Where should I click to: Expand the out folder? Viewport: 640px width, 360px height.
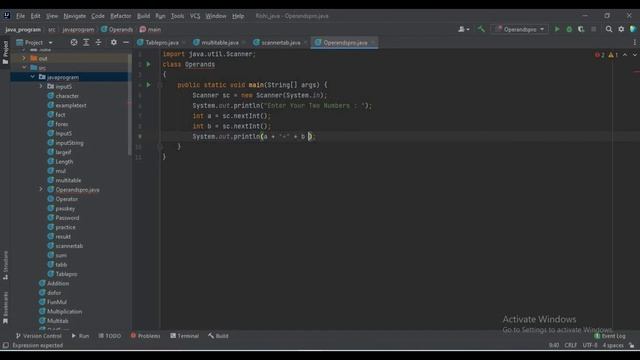tap(24, 58)
